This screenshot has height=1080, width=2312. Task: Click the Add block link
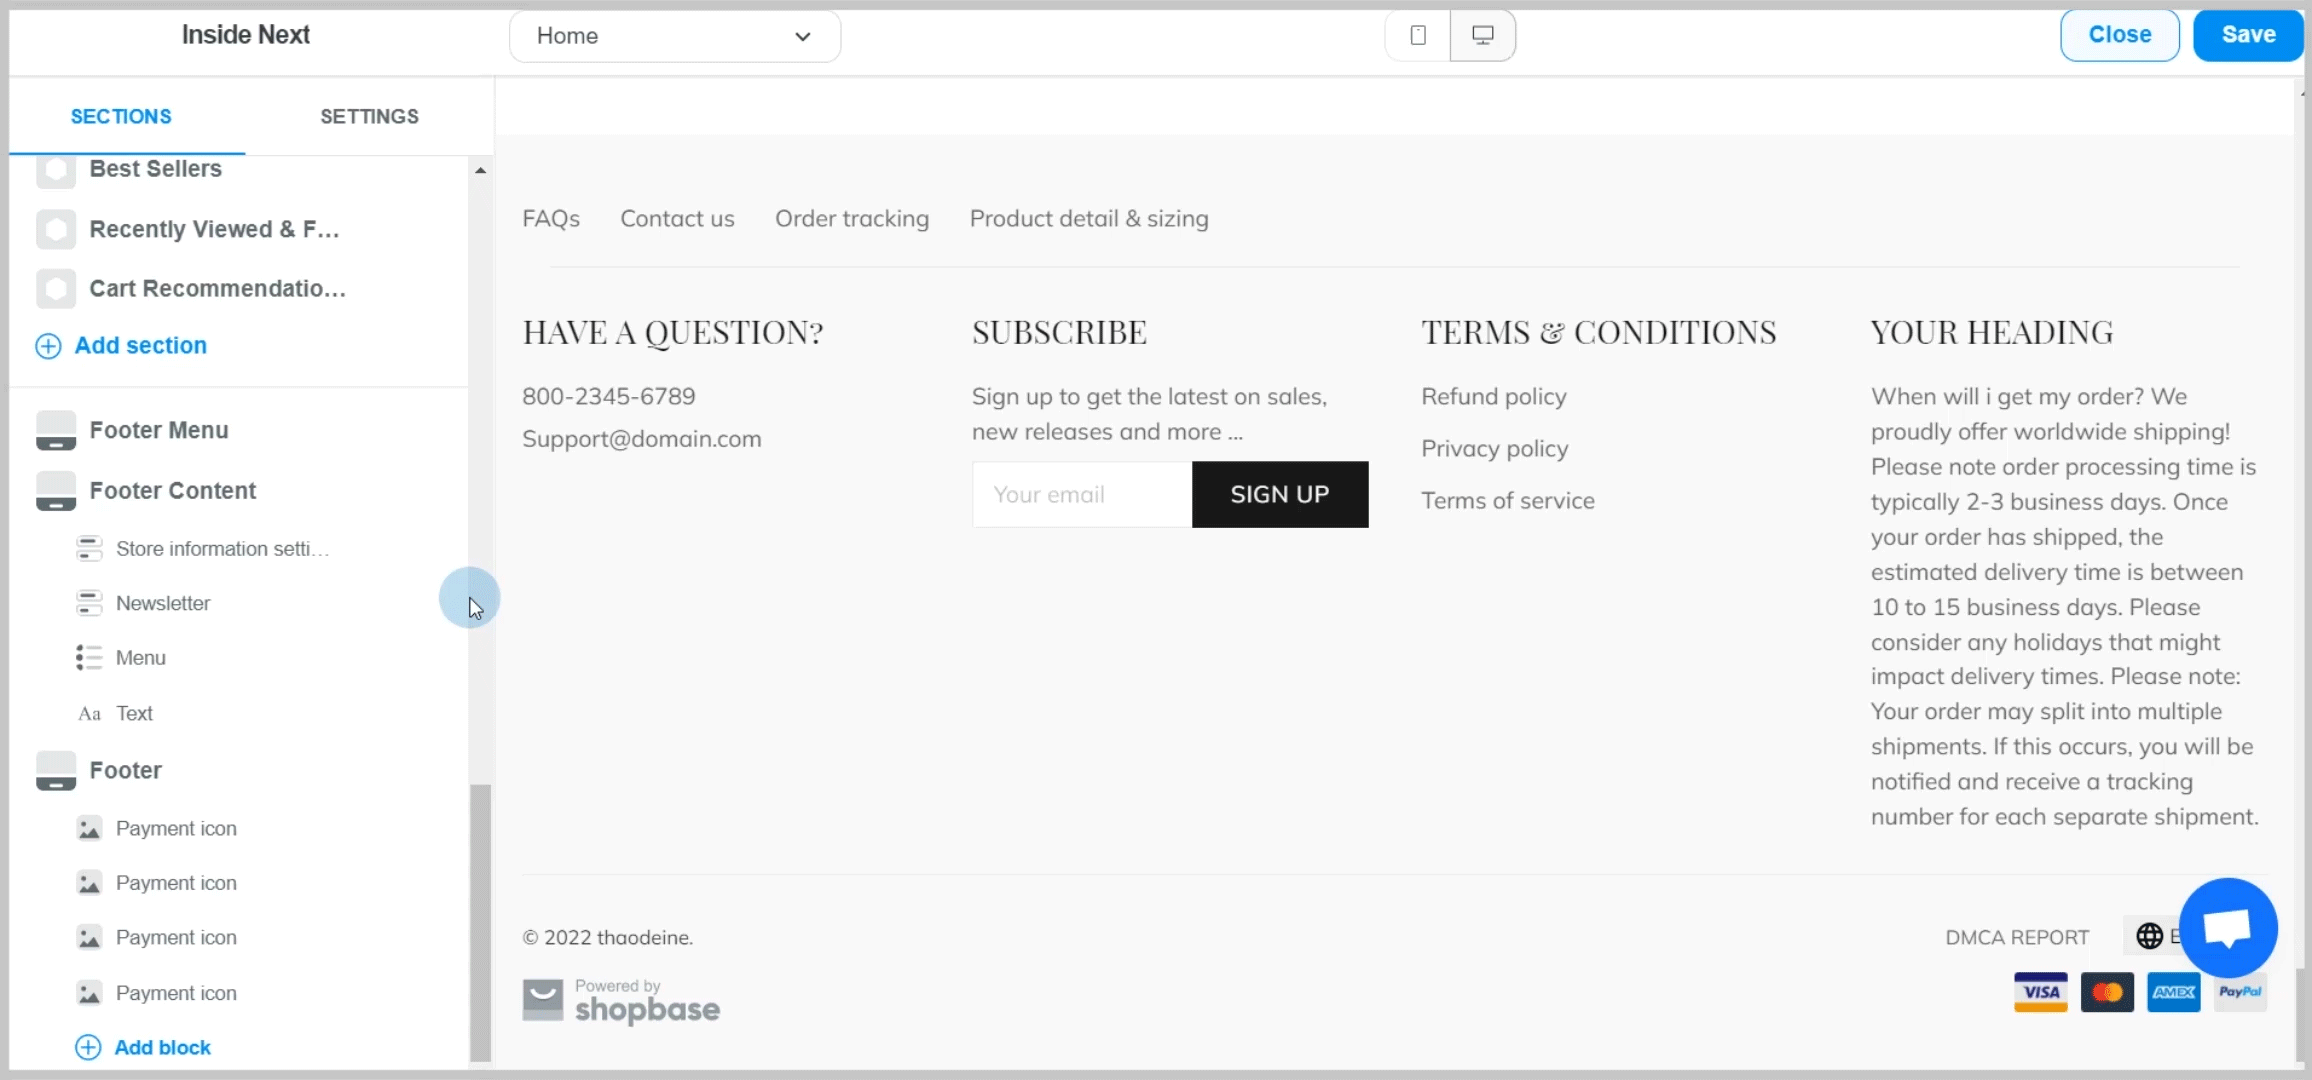163,1047
